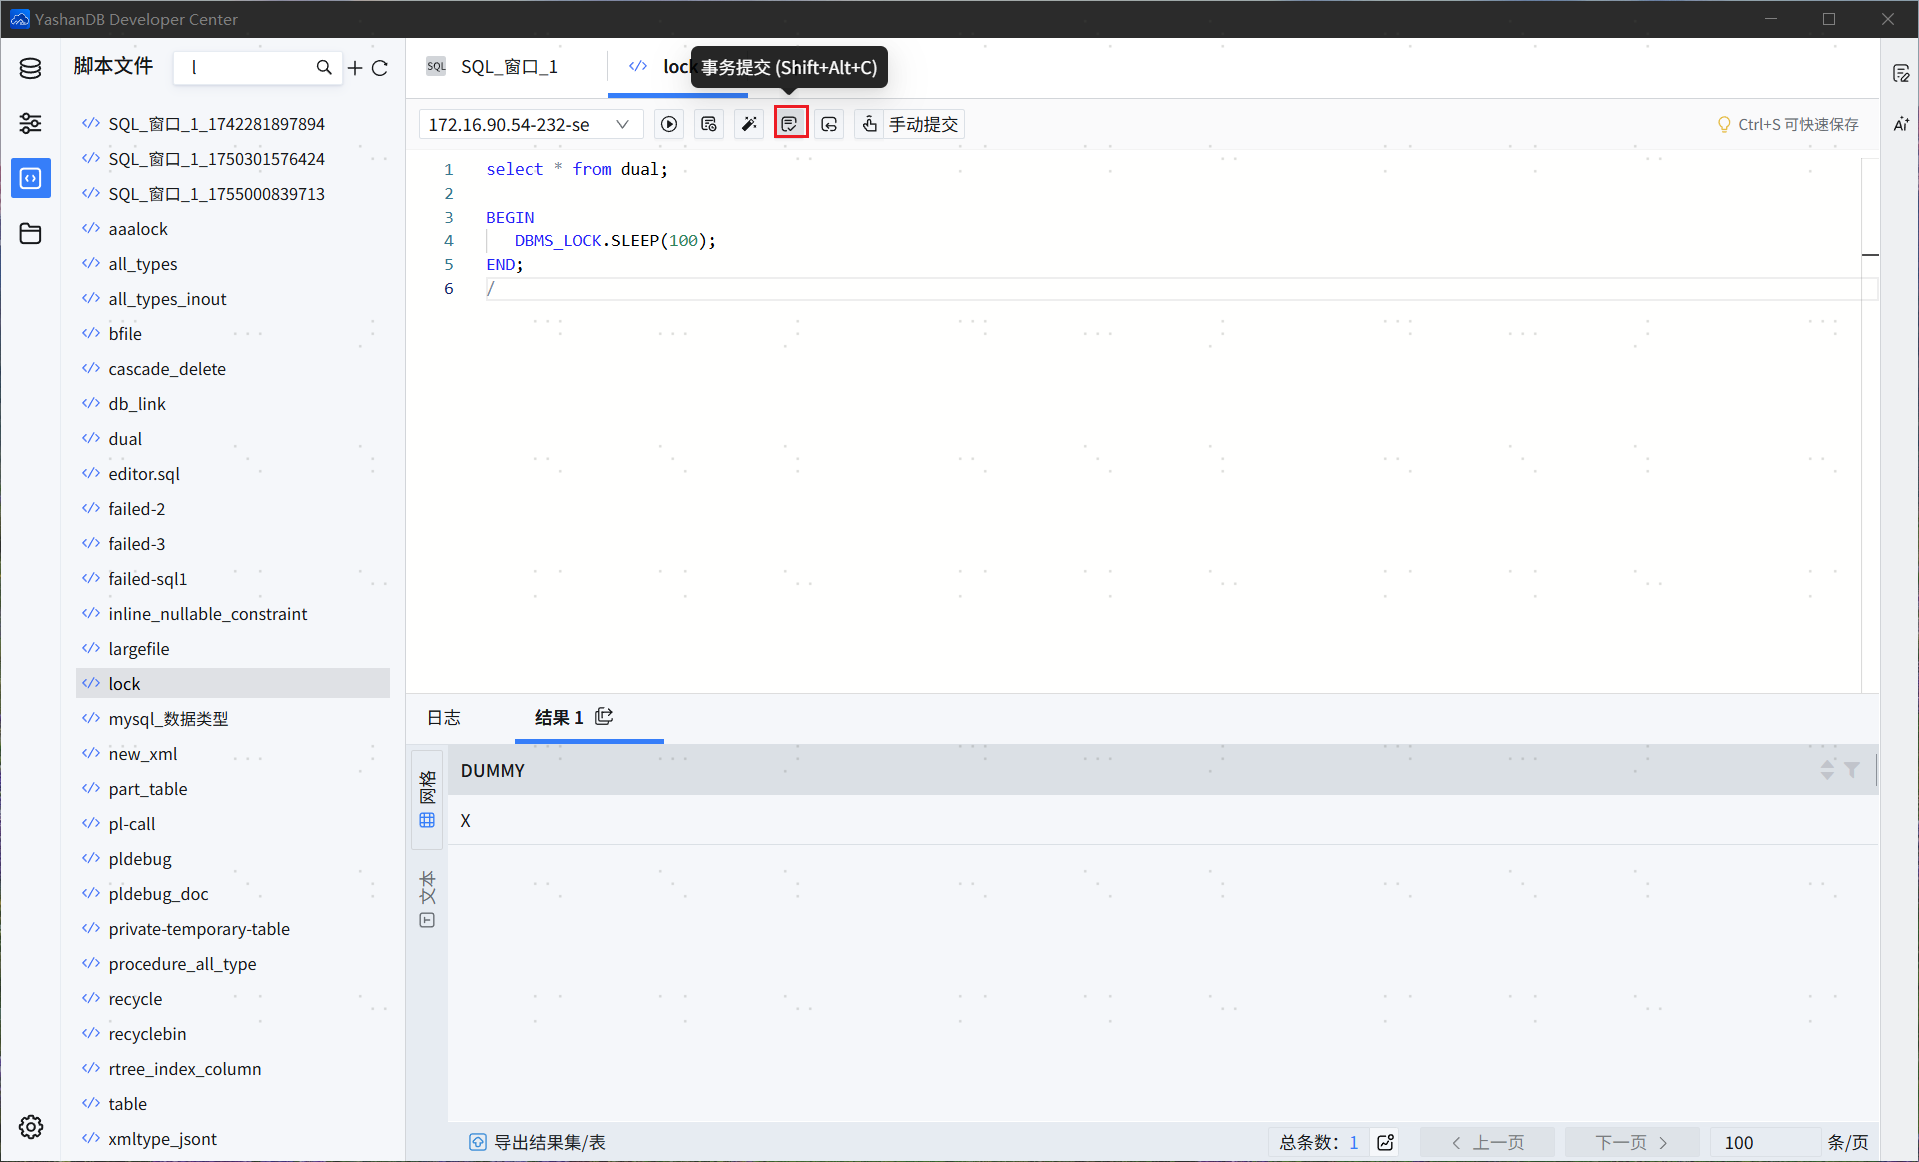Open the database connections sidebar icon
Viewport: 1919px width, 1162px height.
pyautogui.click(x=30, y=68)
